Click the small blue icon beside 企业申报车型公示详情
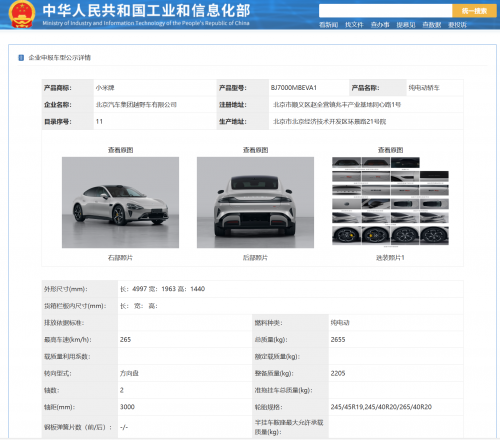 pyautogui.click(x=21, y=58)
